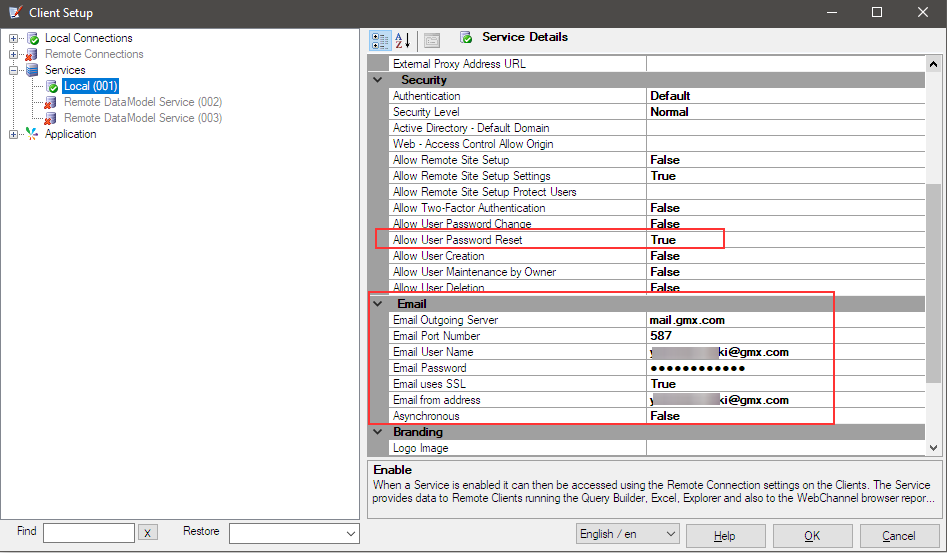The image size is (947, 553).
Task: Select Allow Remote Site Setup value False
Action: (x=665, y=160)
